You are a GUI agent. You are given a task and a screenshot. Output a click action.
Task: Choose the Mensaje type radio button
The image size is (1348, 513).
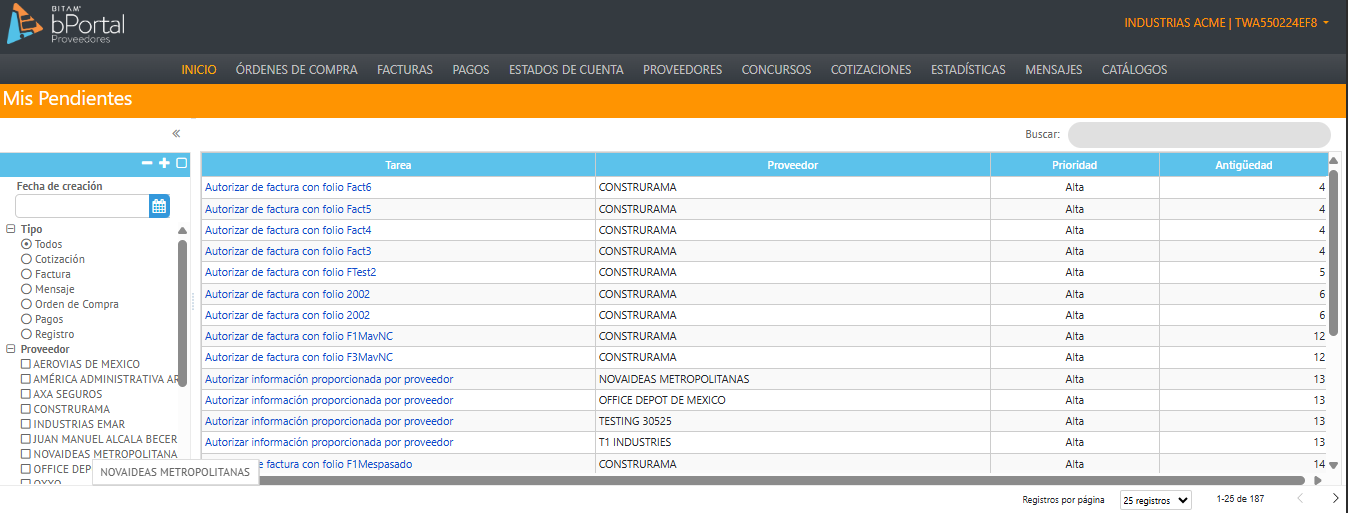pos(27,289)
